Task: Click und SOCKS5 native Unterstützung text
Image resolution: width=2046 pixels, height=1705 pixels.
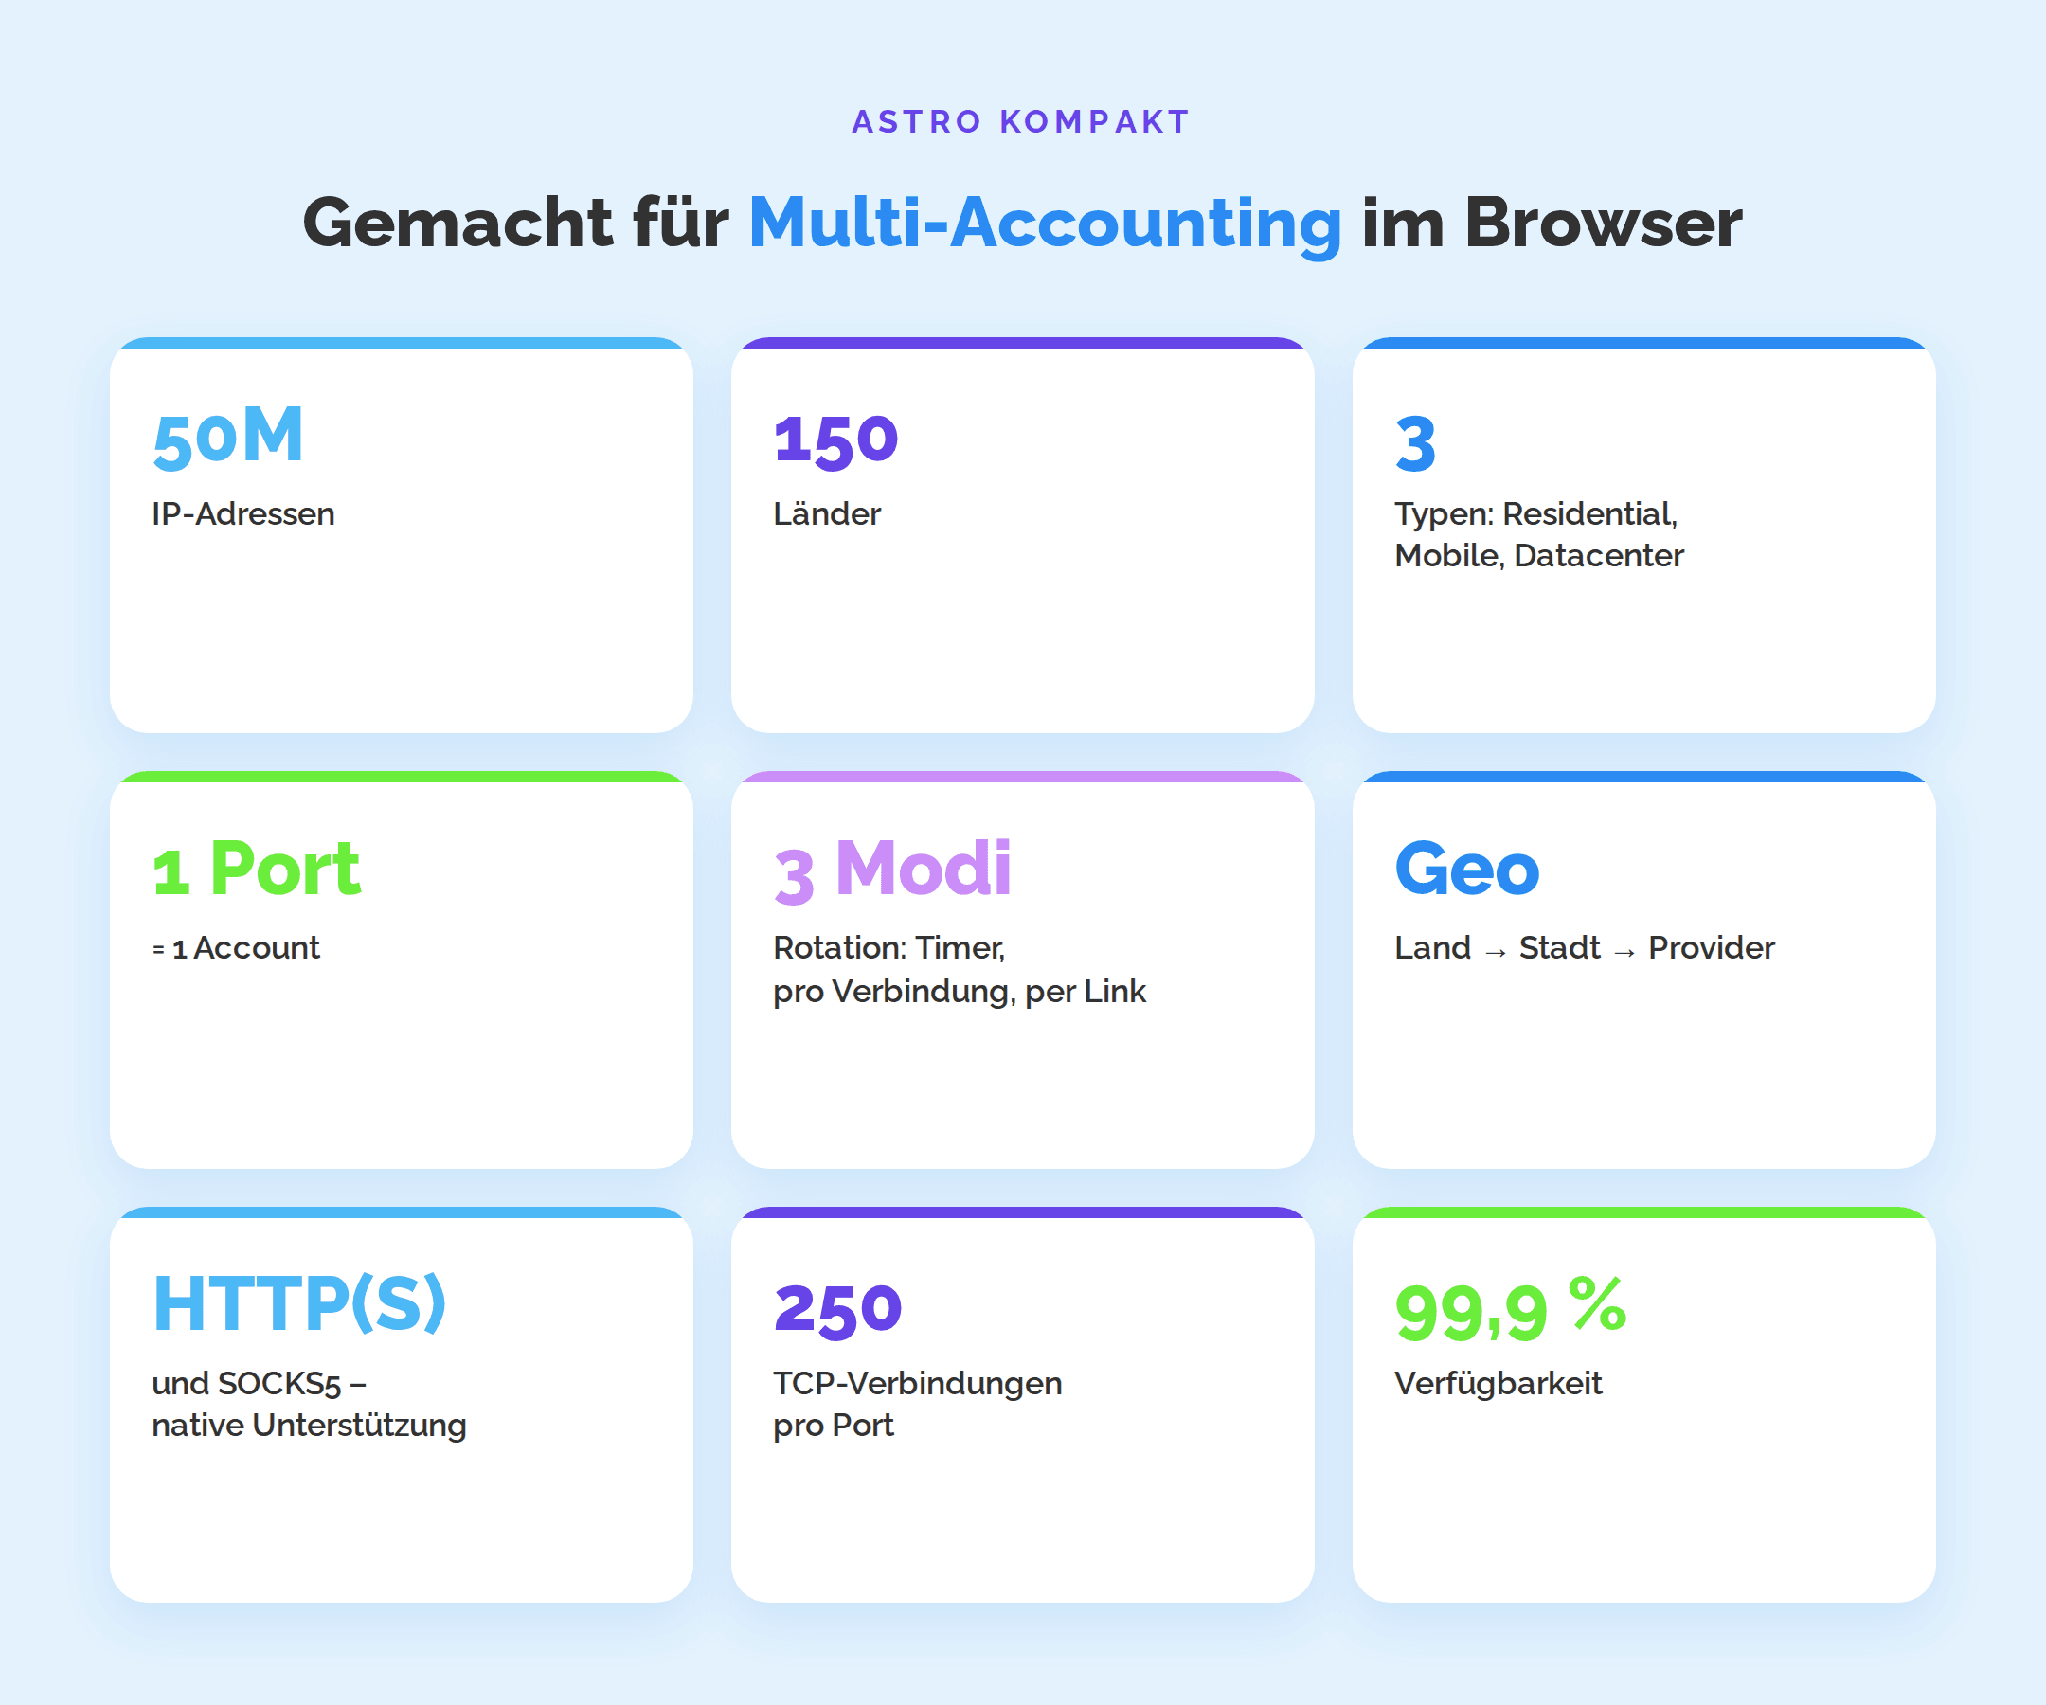Action: point(309,1404)
